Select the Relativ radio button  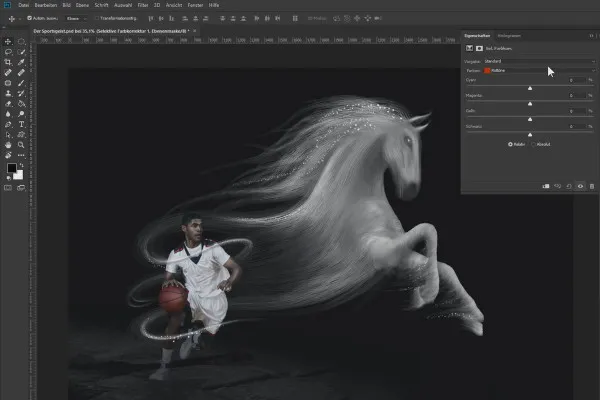tap(510, 144)
